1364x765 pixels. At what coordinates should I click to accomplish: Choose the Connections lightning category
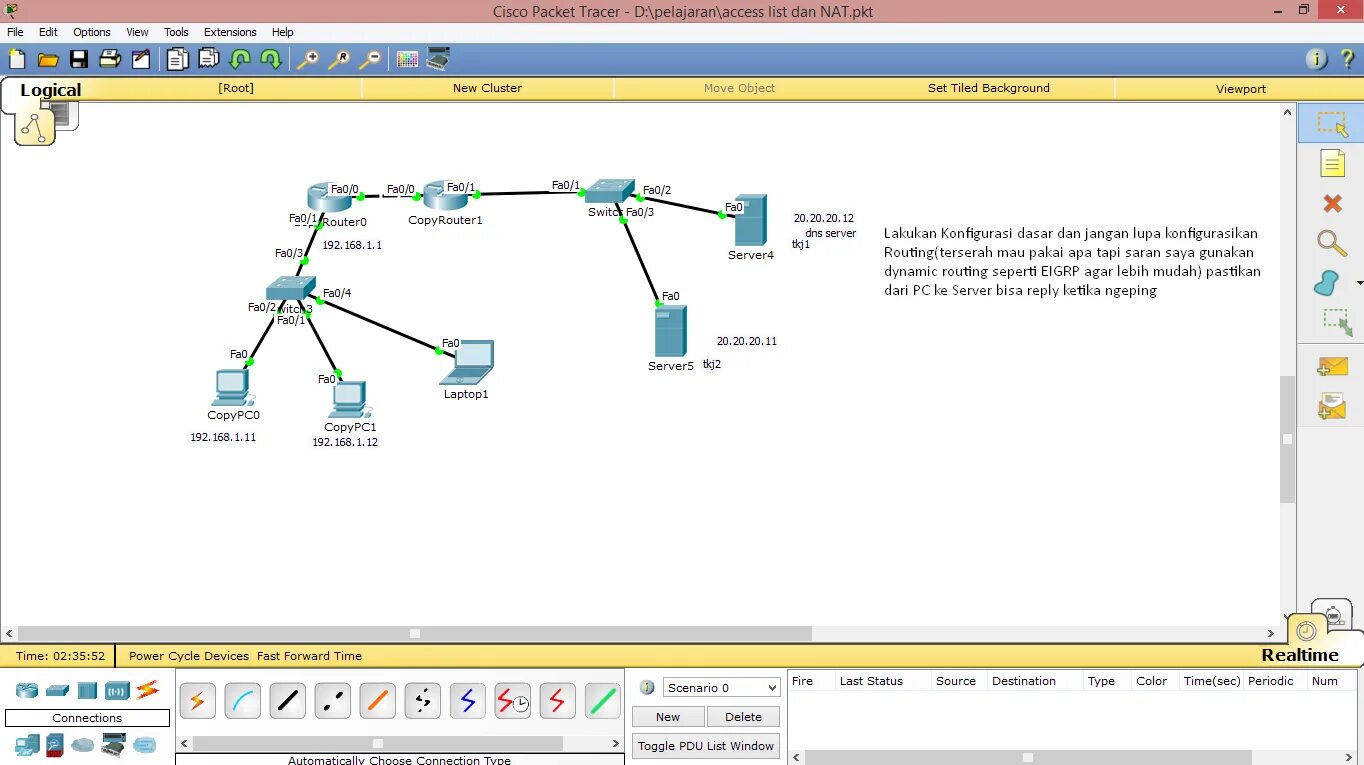coord(147,689)
